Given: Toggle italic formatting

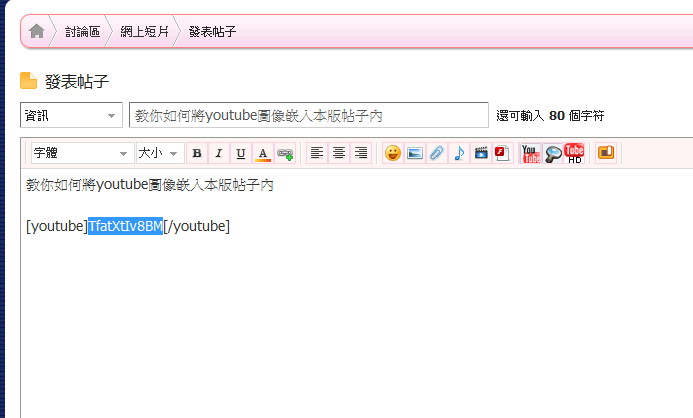Looking at the screenshot, I should point(219,153).
